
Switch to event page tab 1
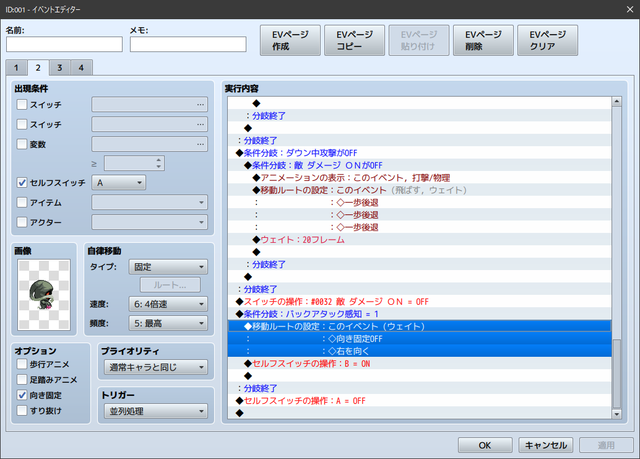(16, 68)
